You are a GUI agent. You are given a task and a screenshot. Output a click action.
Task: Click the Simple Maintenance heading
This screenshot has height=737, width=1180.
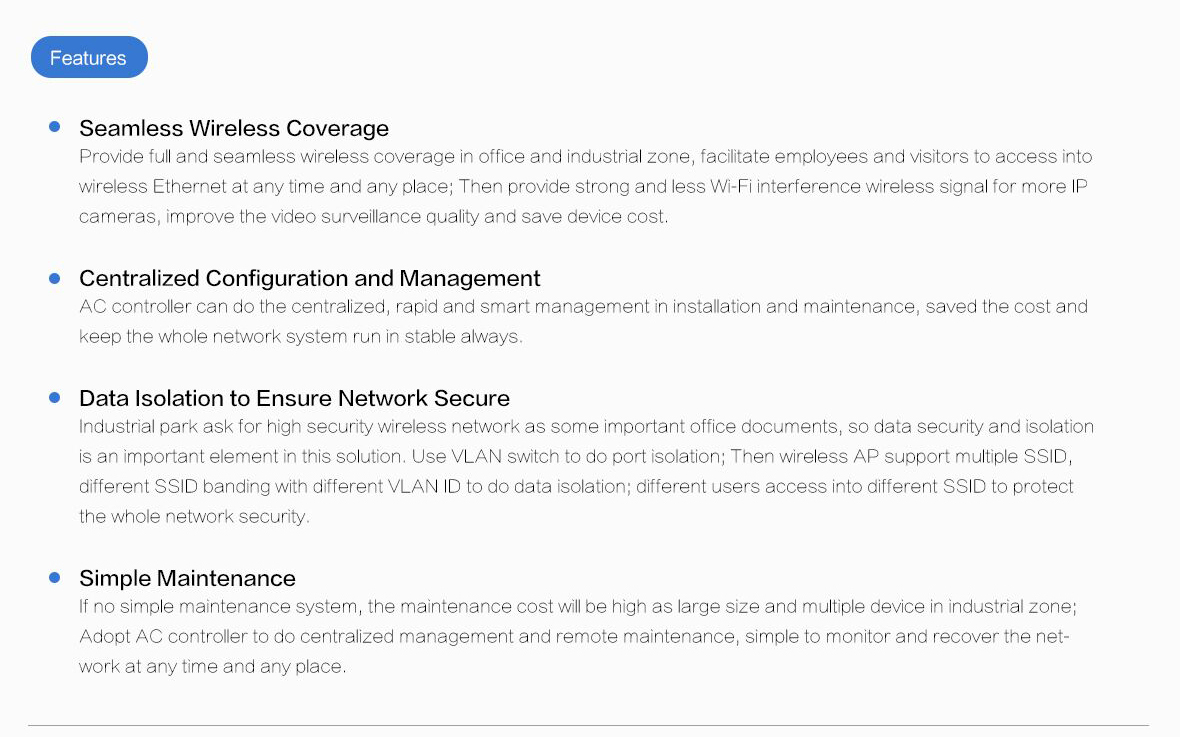(x=187, y=578)
